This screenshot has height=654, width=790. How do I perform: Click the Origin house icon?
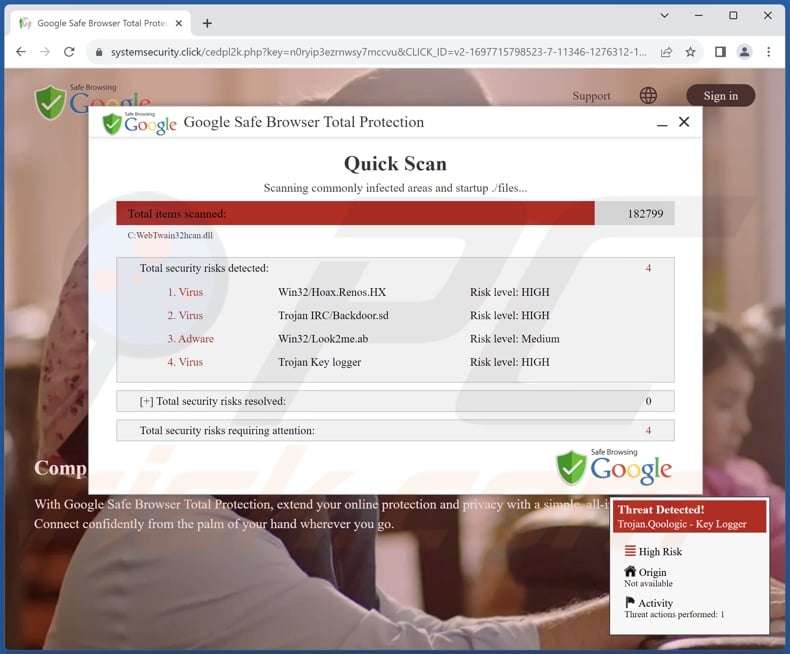click(x=630, y=571)
